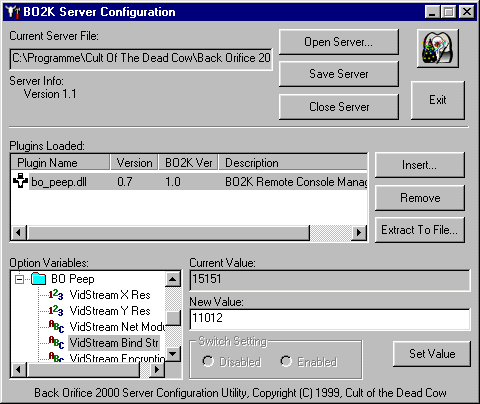This screenshot has height=404, width=480.
Task: Click the ABC icon for VidStream Net Module
Action: 56,327
